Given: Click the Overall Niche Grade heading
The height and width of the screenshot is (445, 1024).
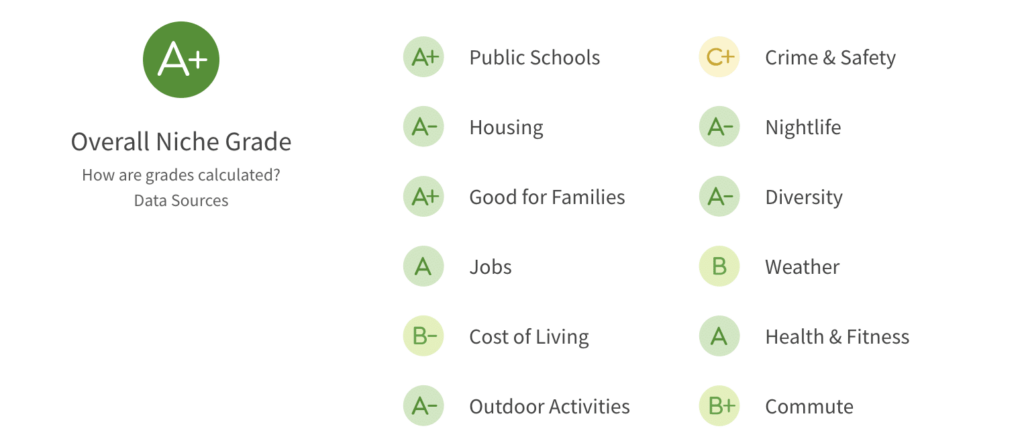Looking at the screenshot, I should [181, 141].
